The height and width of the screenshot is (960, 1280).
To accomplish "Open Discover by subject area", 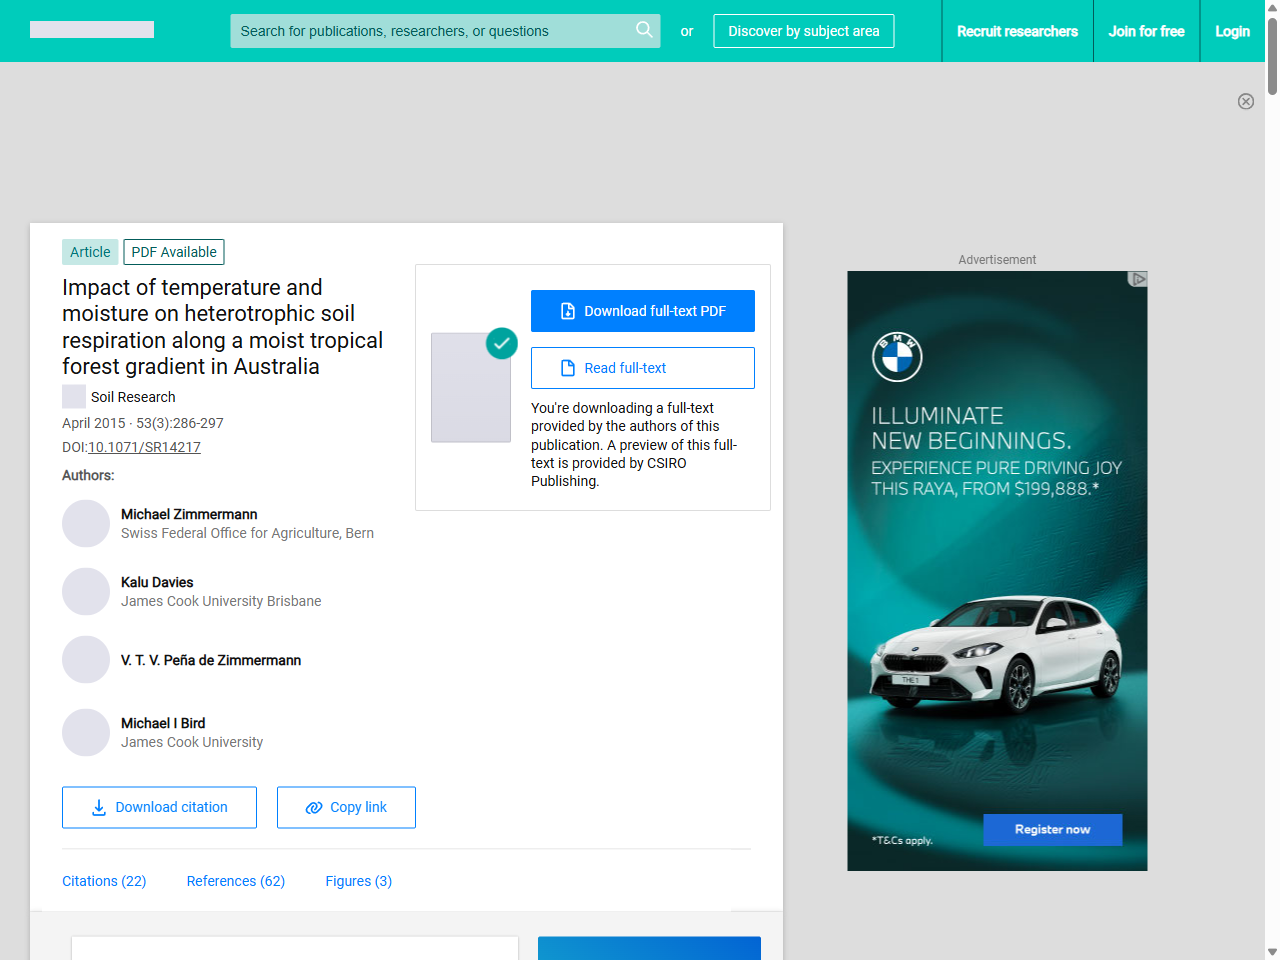I will coord(803,31).
